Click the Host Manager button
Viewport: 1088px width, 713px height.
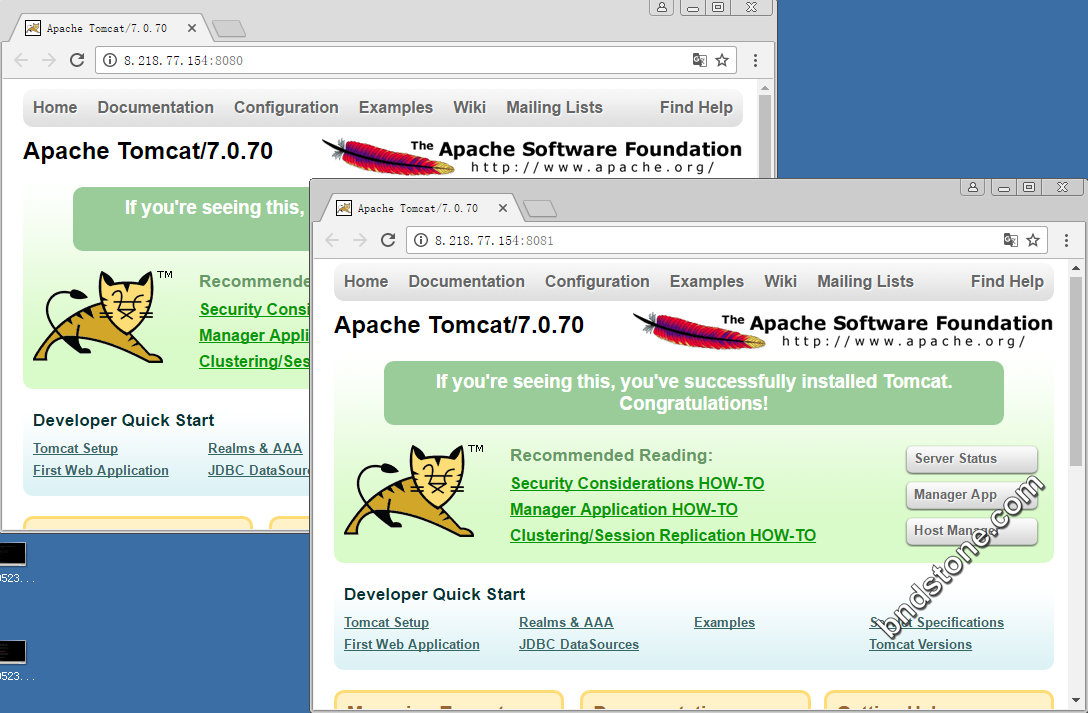pos(971,531)
